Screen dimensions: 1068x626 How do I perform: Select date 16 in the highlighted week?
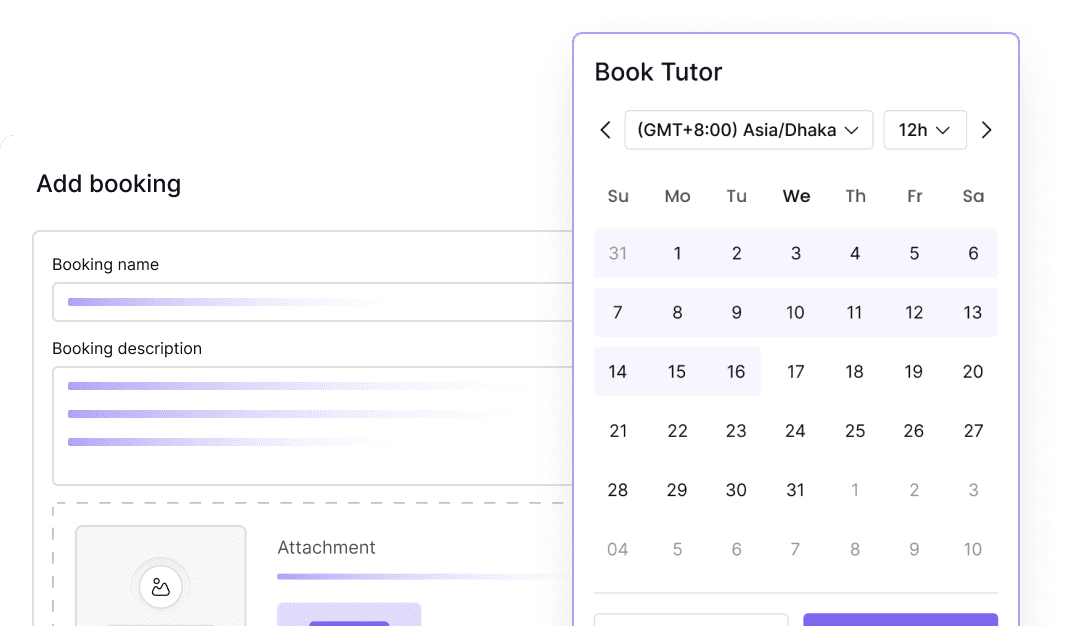[x=736, y=371]
